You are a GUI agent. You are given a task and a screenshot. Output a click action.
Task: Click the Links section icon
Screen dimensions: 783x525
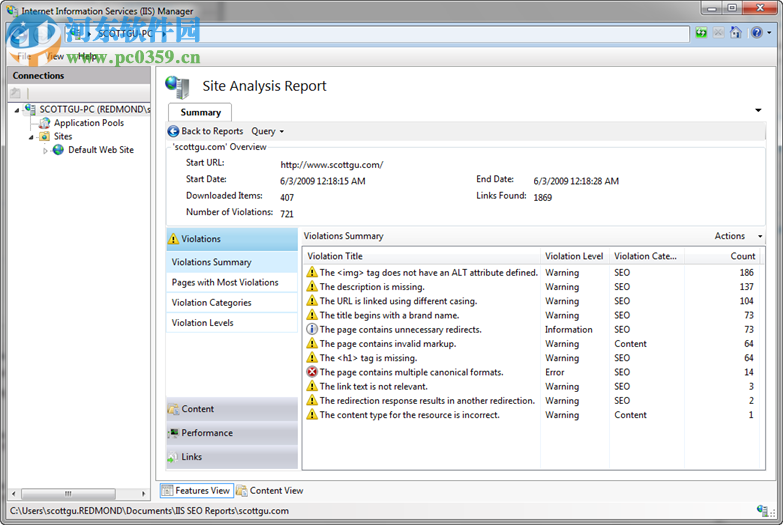pyautogui.click(x=173, y=457)
